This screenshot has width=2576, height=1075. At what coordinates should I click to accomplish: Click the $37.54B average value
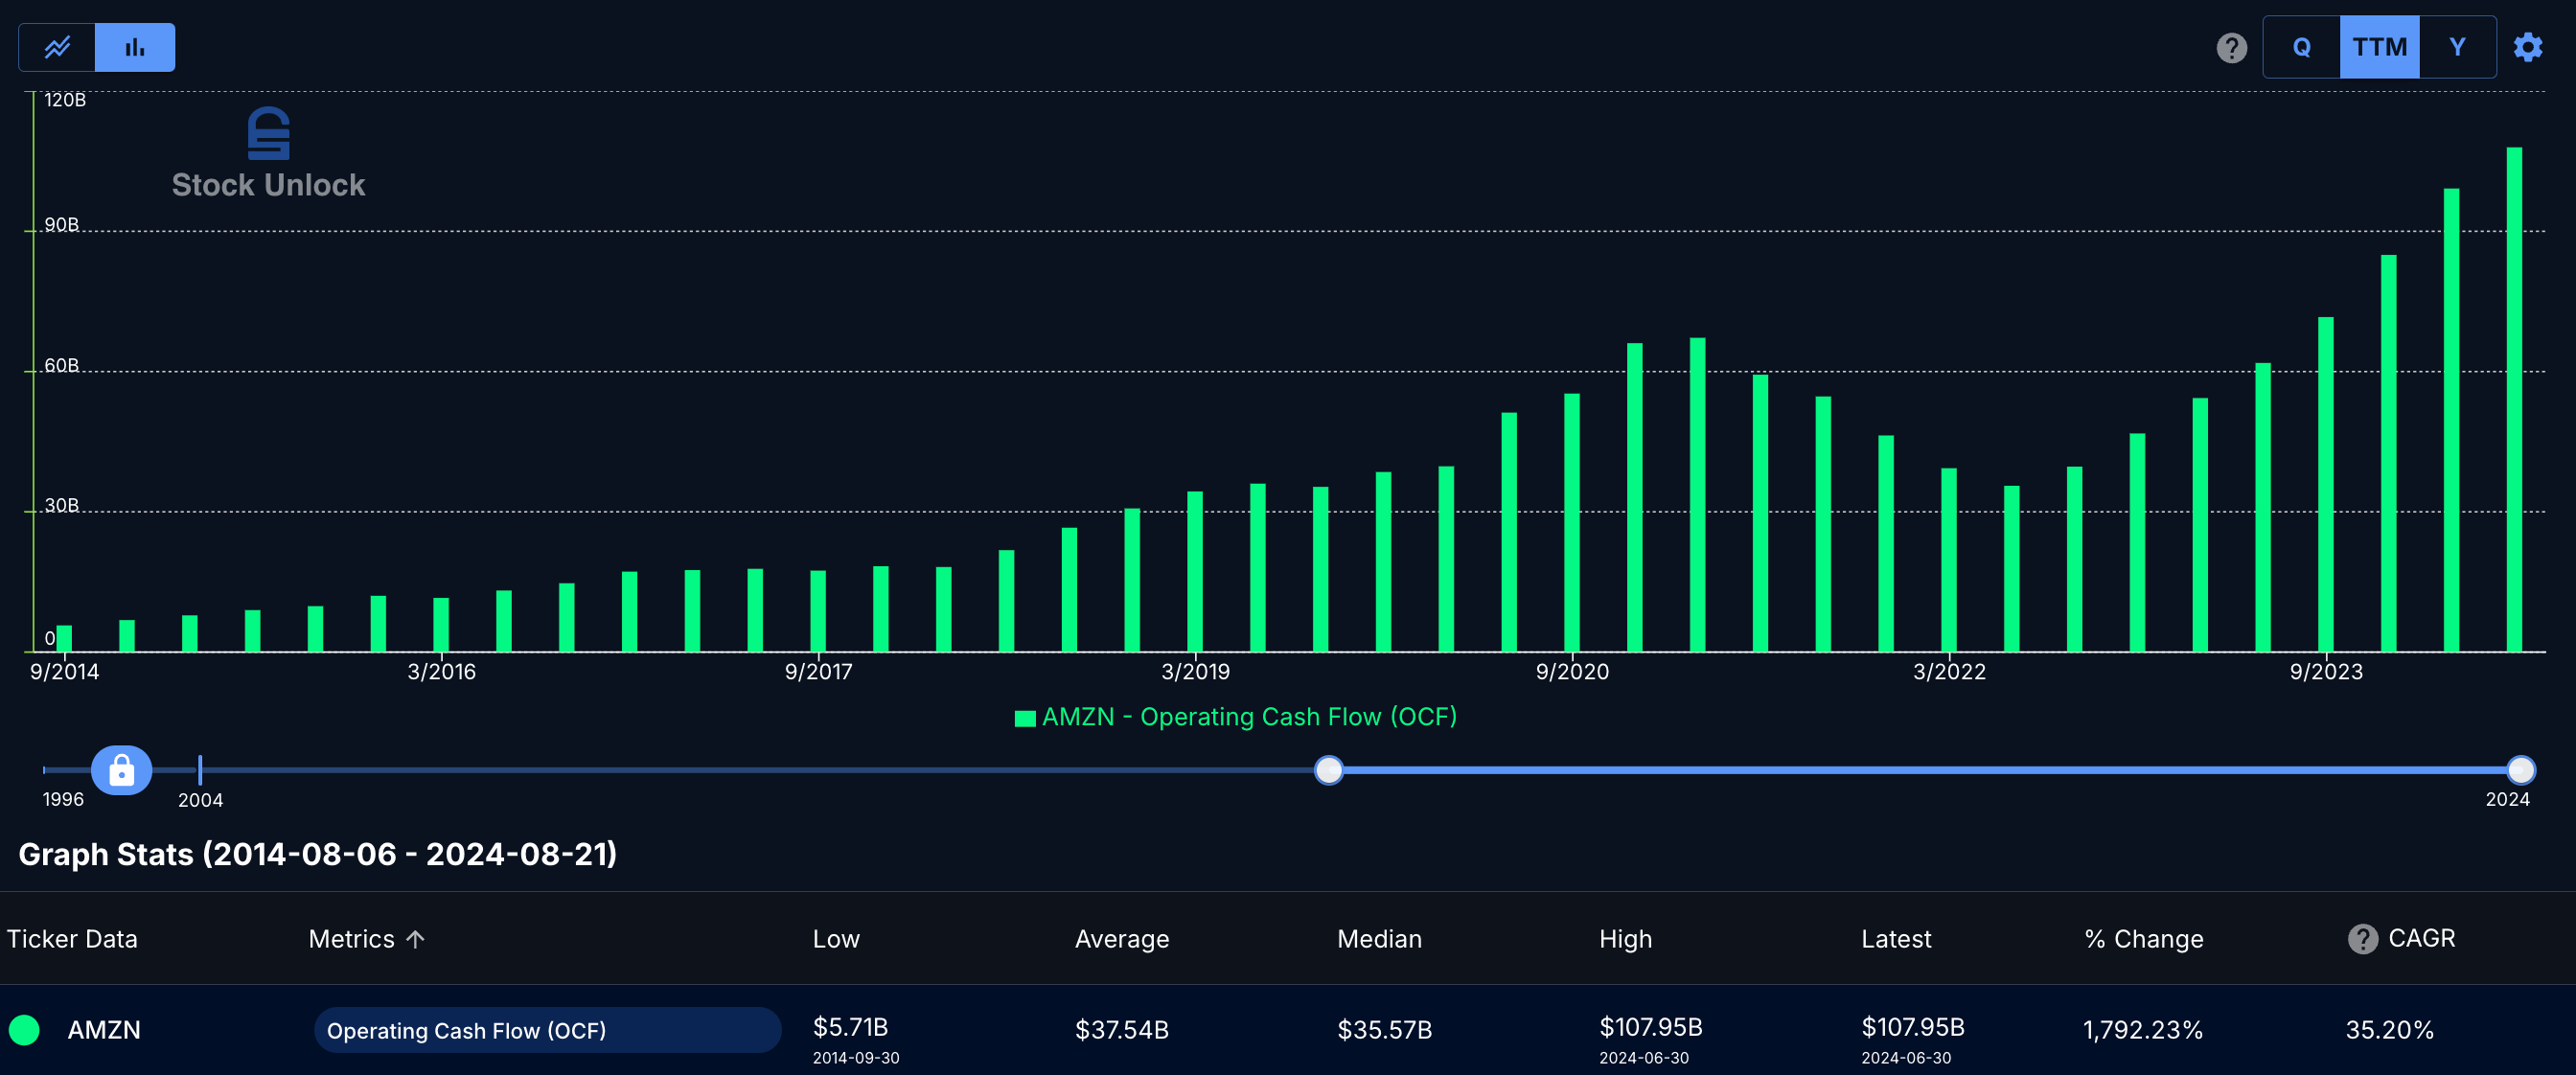[x=1121, y=1030]
